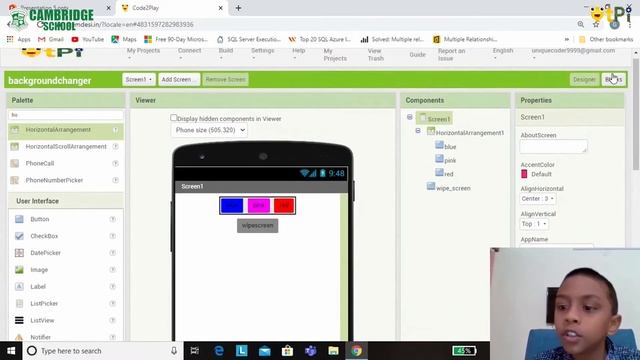The width and height of the screenshot is (640, 360).
Task: Select HorizontalArrangement in the palette
Action: click(x=58, y=130)
